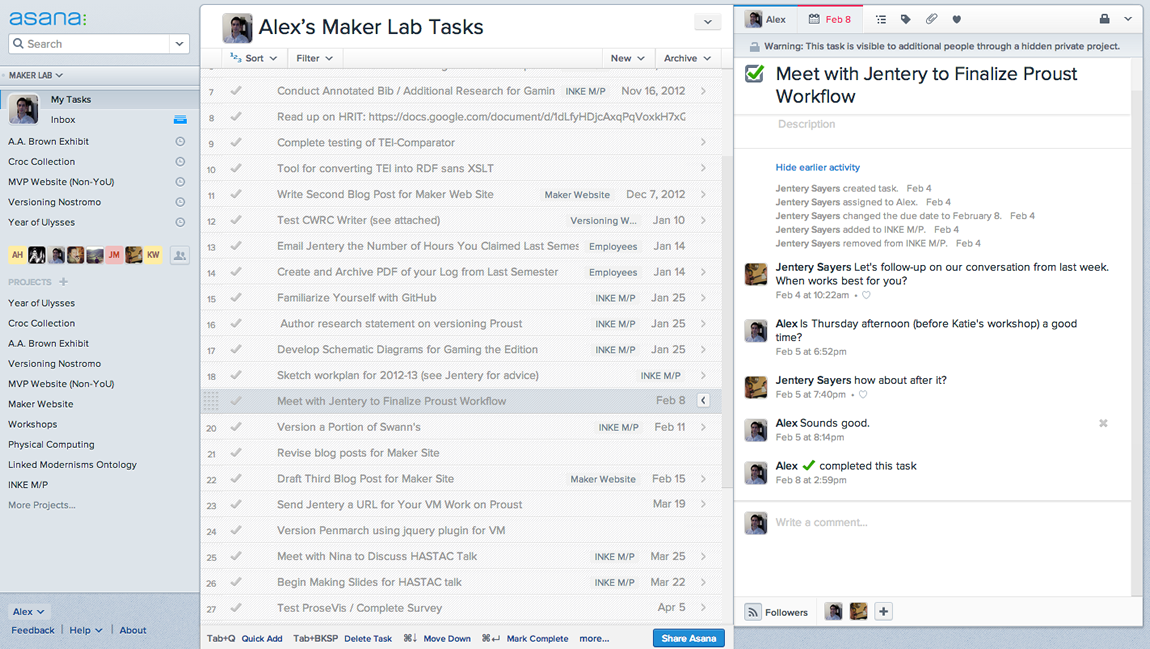Click the tag icon in task header

[906, 19]
